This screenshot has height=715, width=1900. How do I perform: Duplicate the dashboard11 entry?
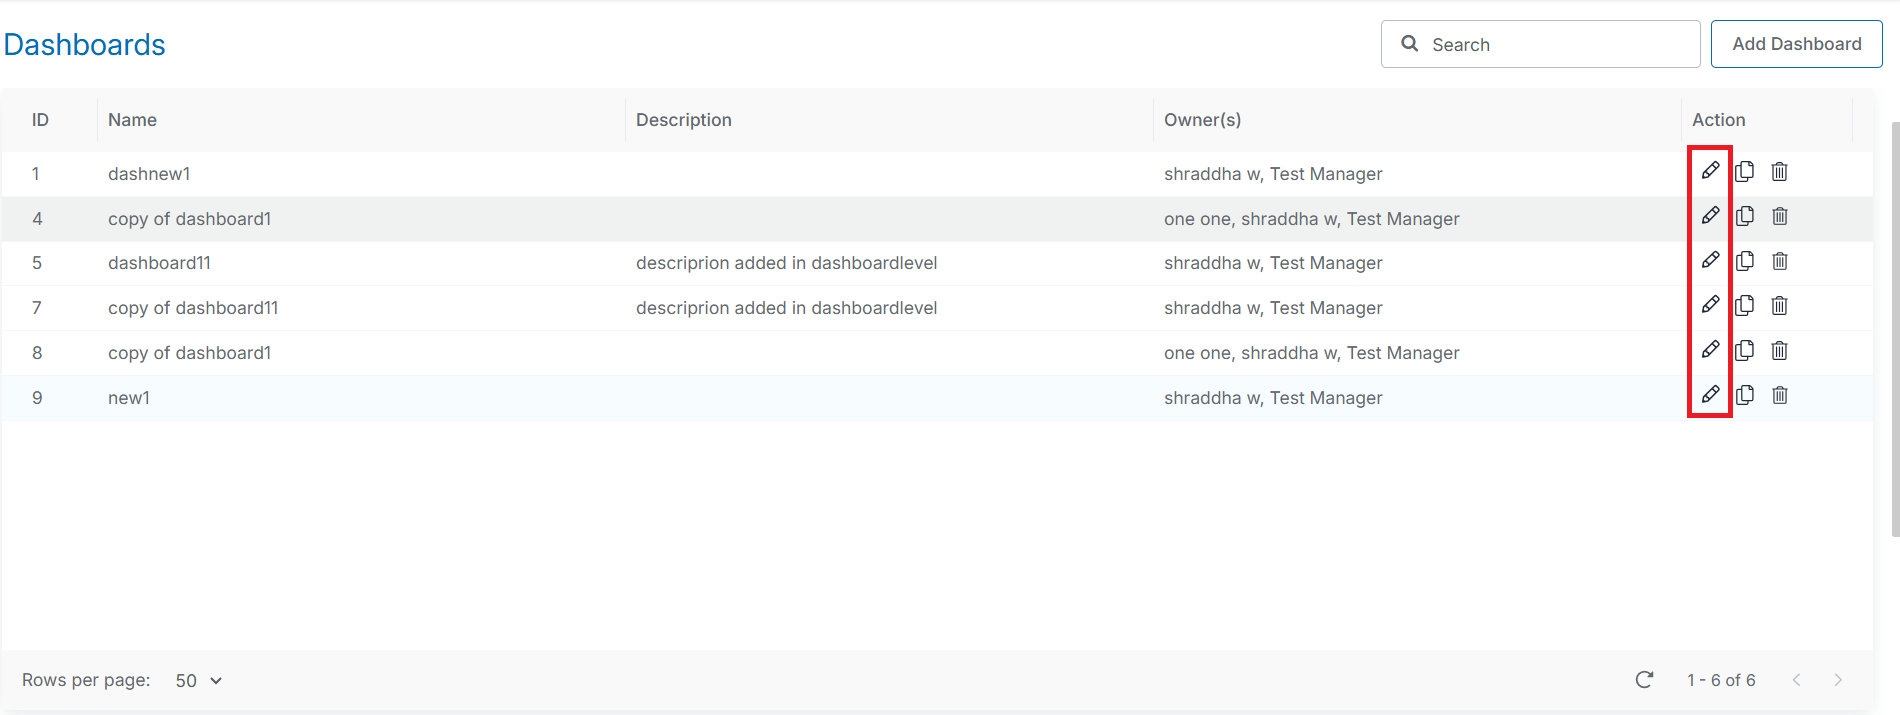click(x=1745, y=261)
